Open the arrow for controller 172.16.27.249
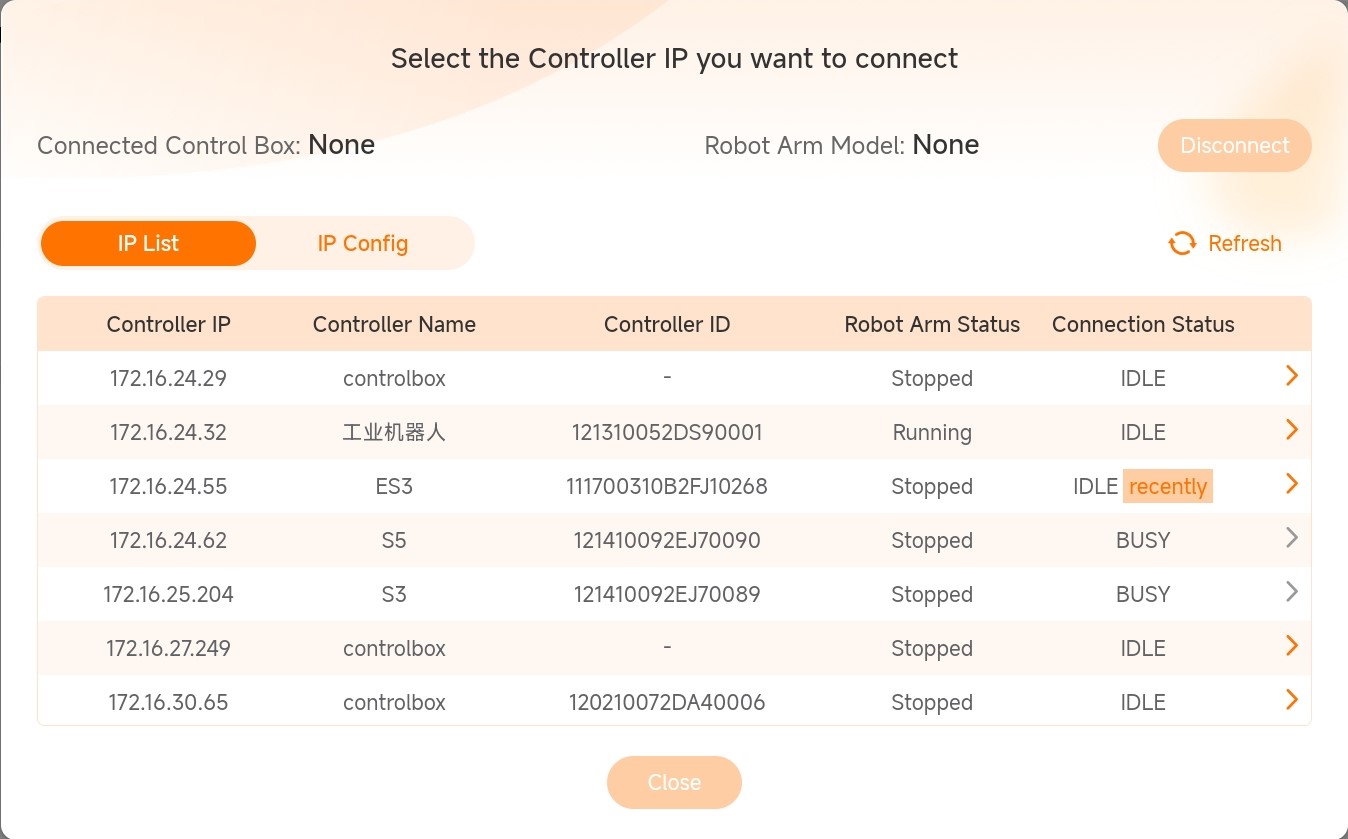 pyautogui.click(x=1291, y=645)
